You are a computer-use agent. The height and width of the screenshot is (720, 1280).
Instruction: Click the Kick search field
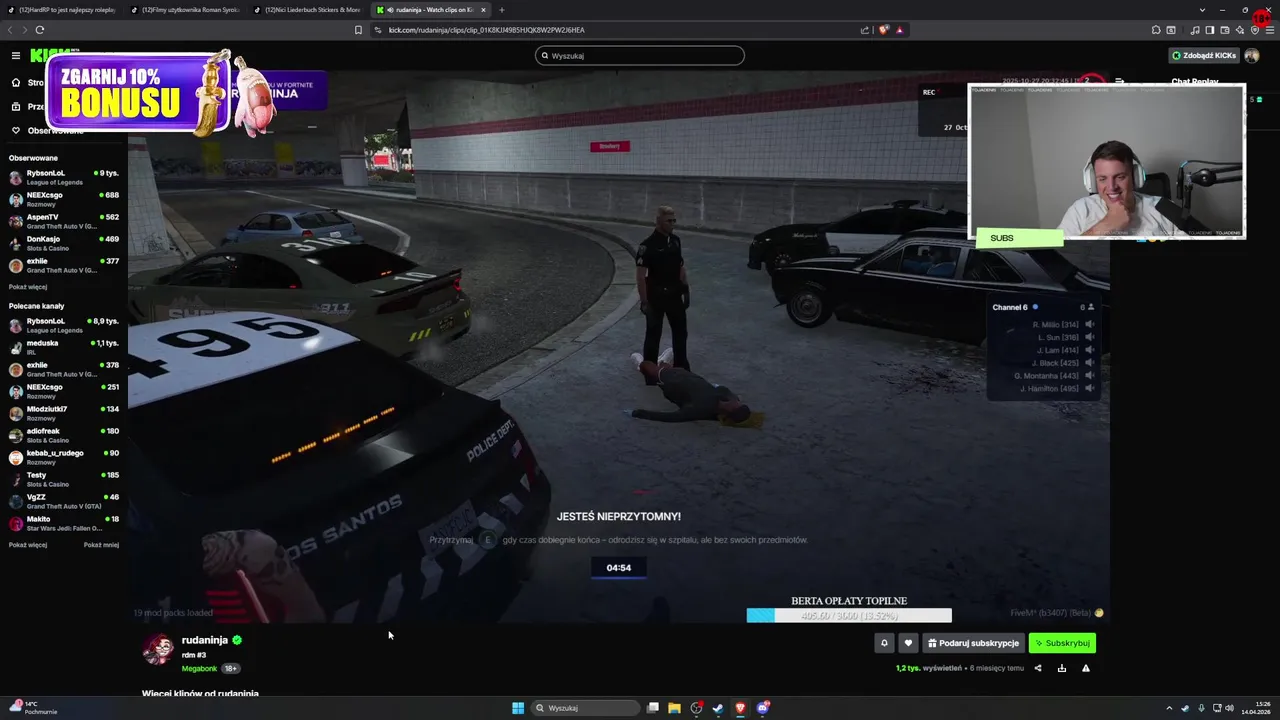[640, 55]
